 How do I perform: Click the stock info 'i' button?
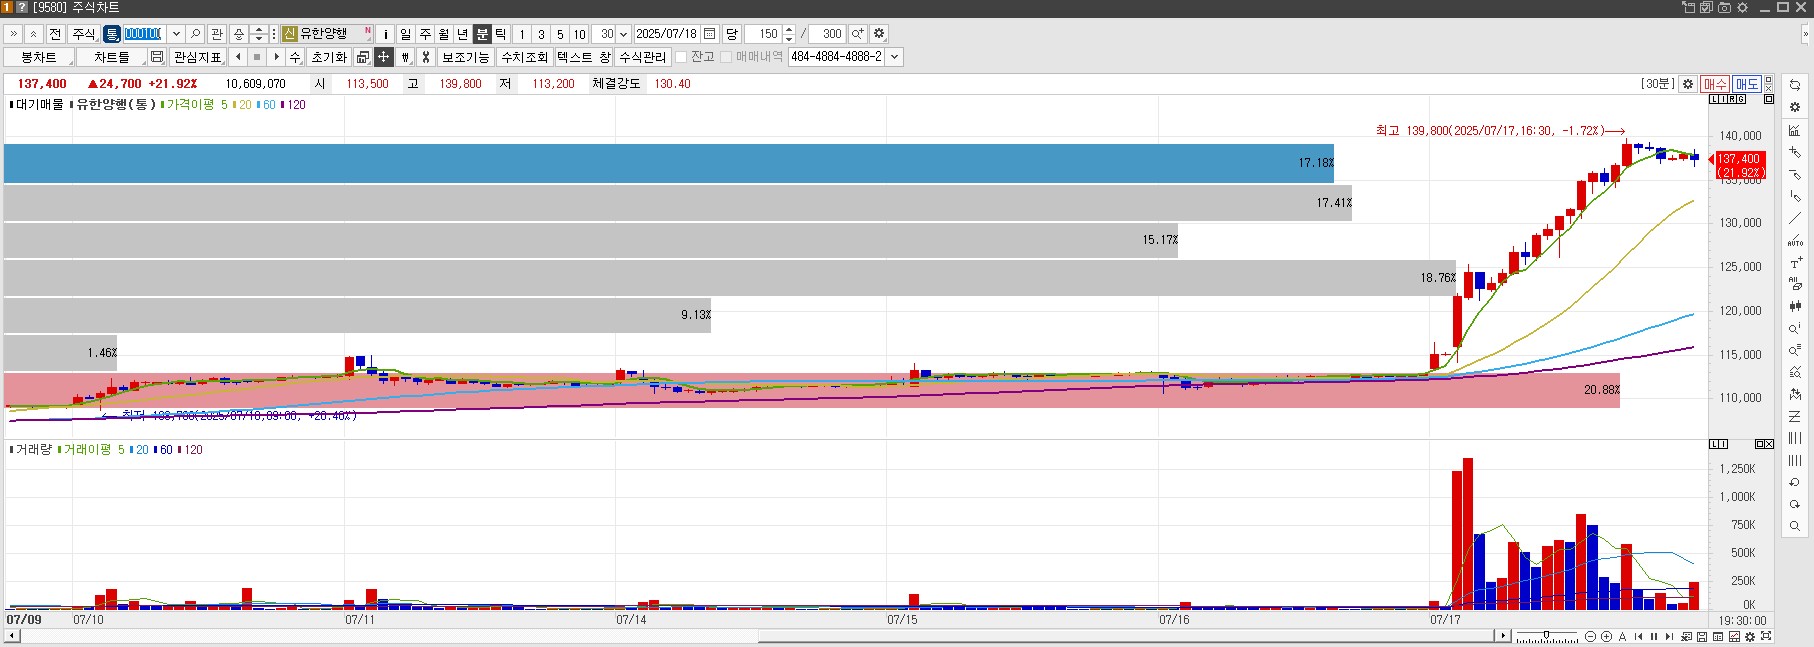pos(385,34)
